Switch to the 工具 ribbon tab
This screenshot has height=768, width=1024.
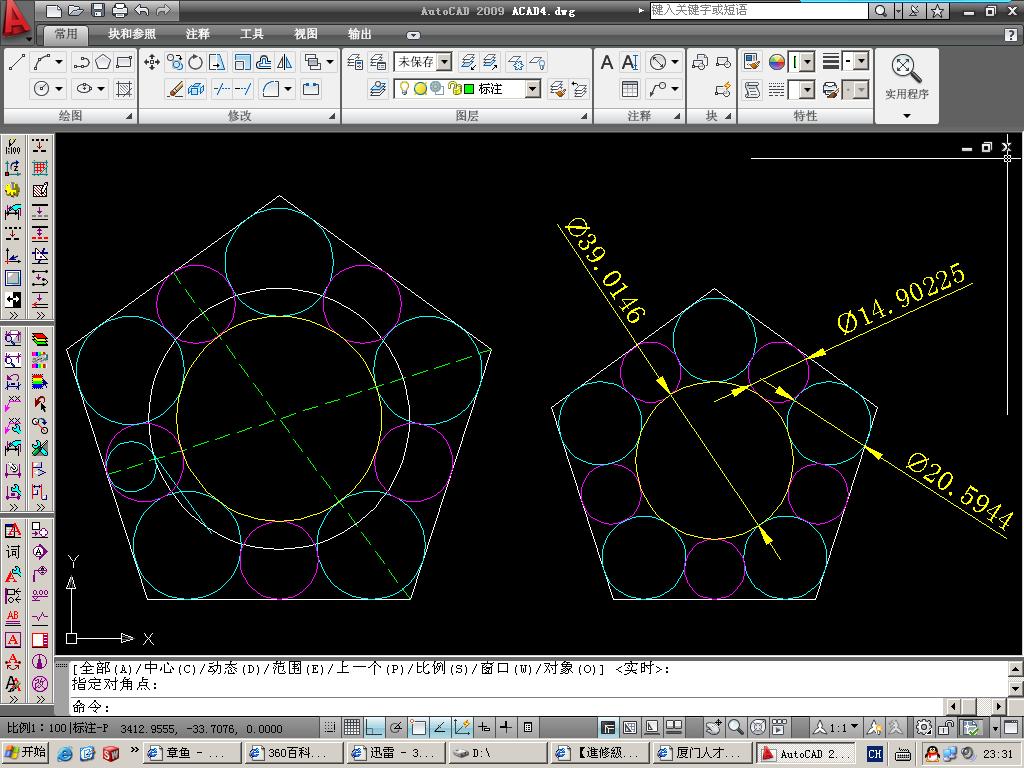point(251,34)
